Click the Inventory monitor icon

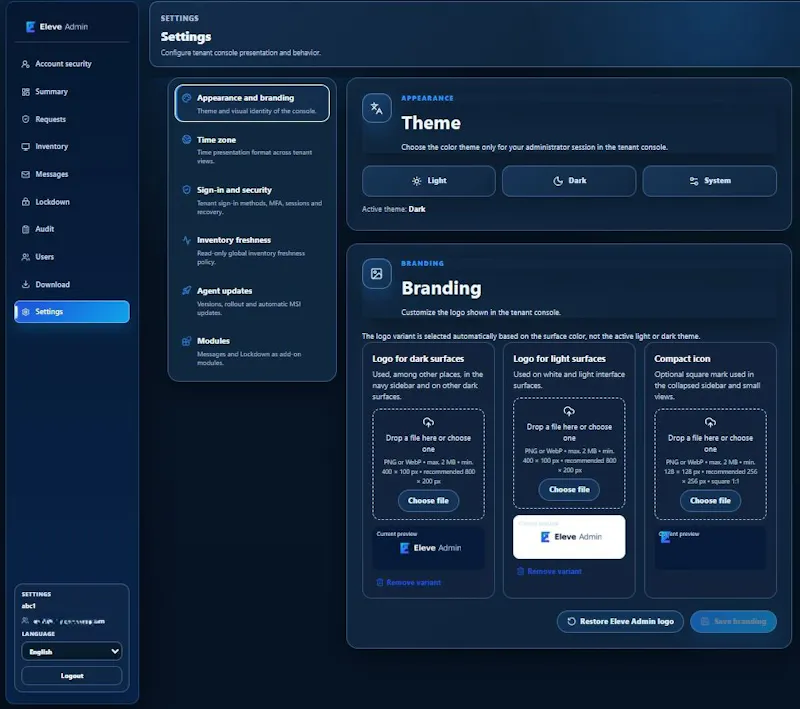click(26, 146)
